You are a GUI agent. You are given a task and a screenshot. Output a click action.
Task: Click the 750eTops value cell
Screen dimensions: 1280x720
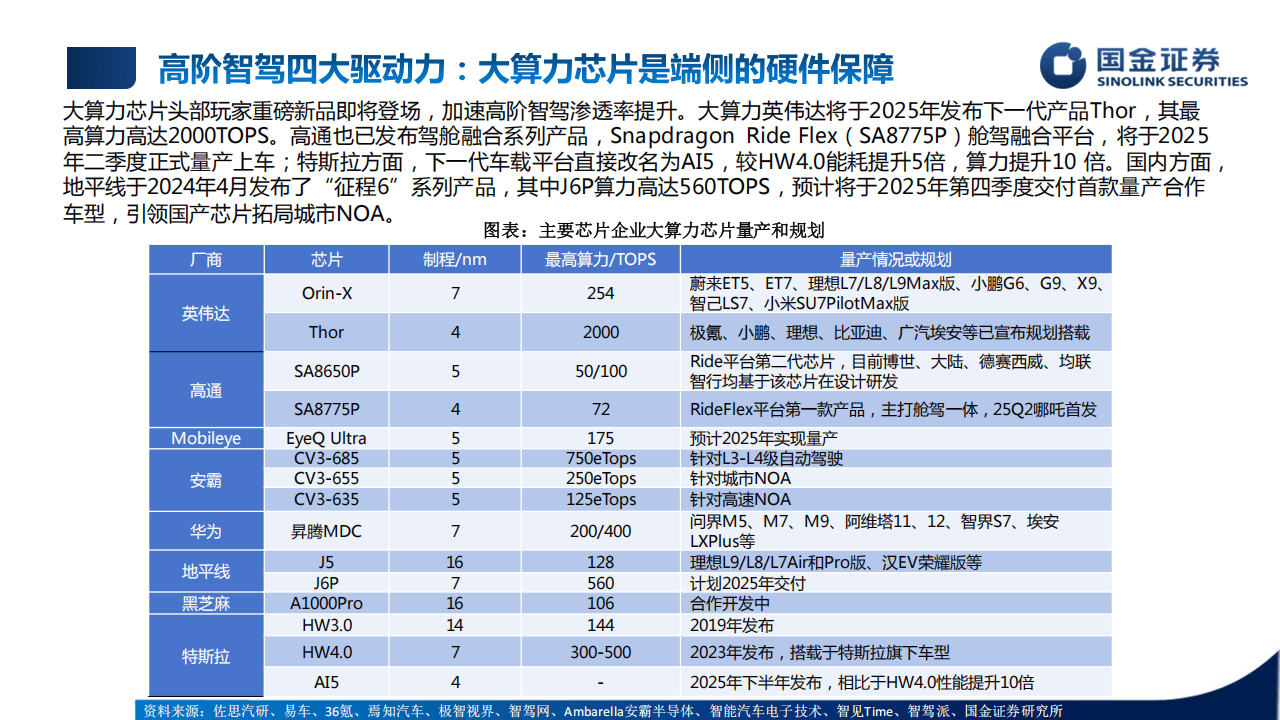point(601,459)
